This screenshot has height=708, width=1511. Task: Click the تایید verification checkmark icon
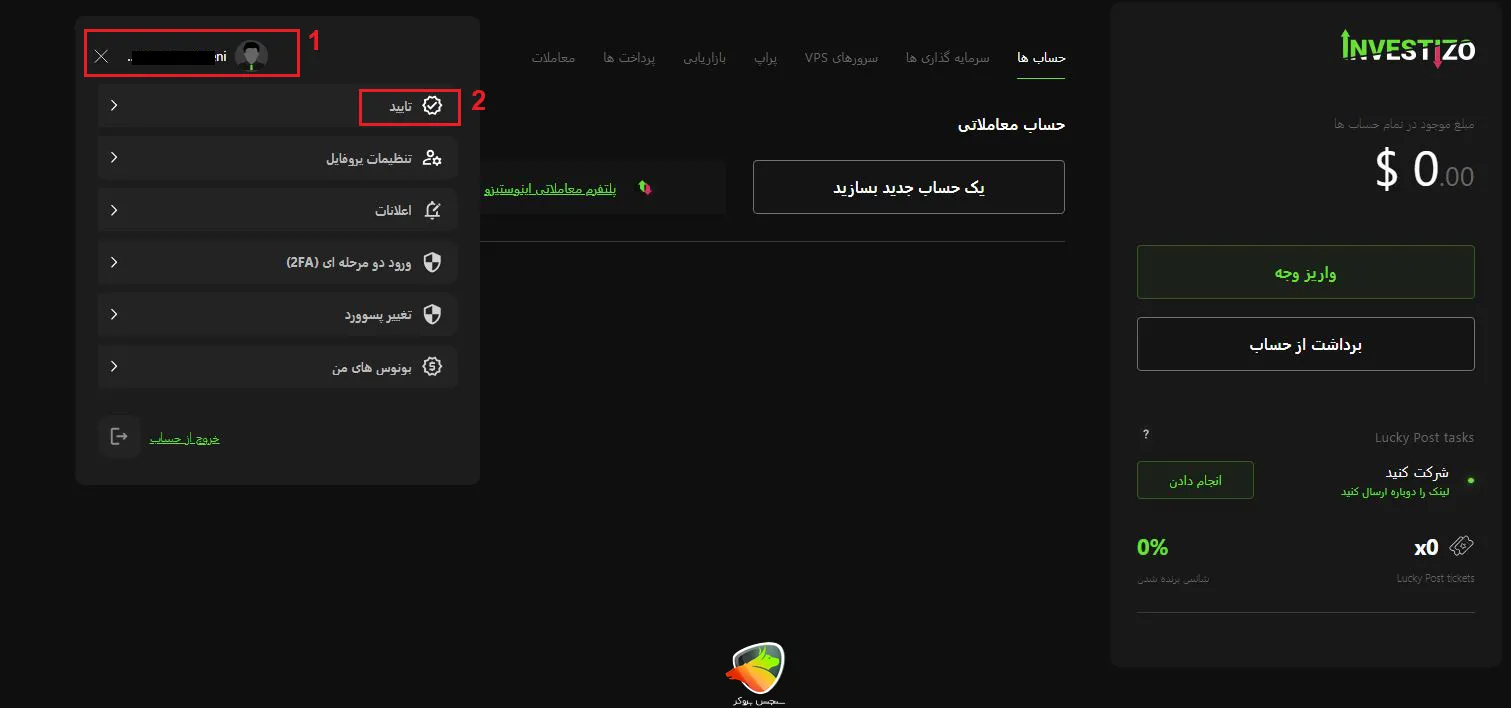(431, 103)
